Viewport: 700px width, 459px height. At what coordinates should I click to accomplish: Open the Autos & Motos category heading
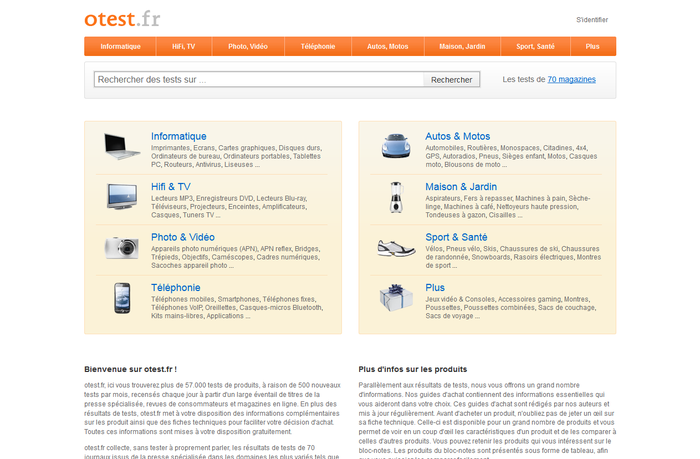click(458, 136)
